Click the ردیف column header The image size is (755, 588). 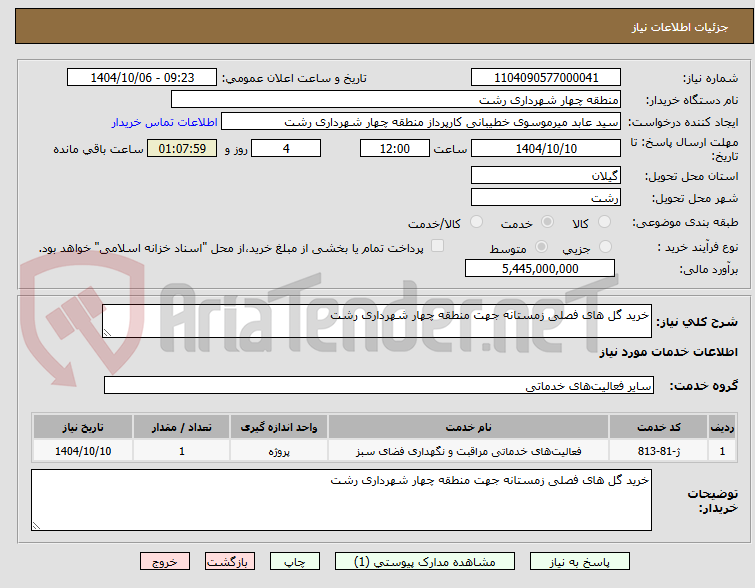pos(722,427)
